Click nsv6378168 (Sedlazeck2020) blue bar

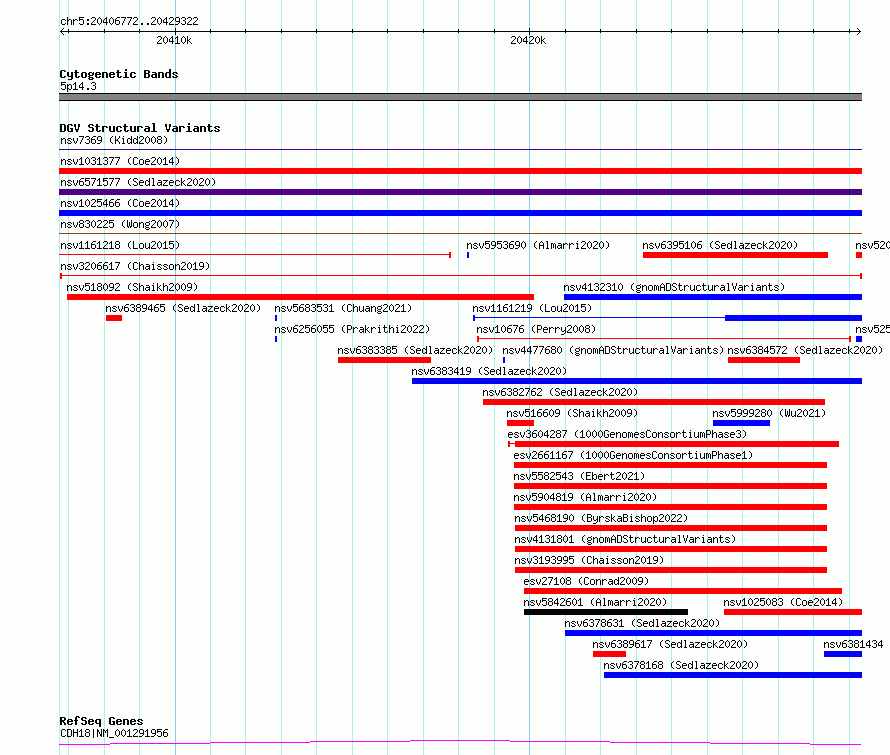pos(733,675)
